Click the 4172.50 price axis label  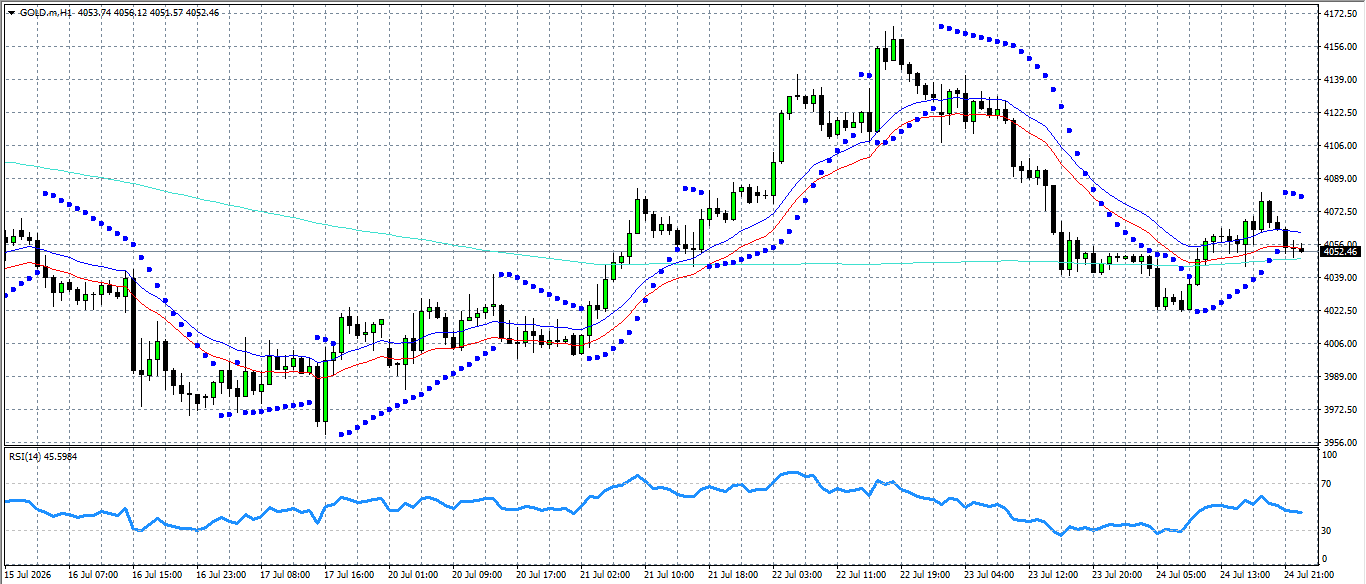(x=1338, y=15)
